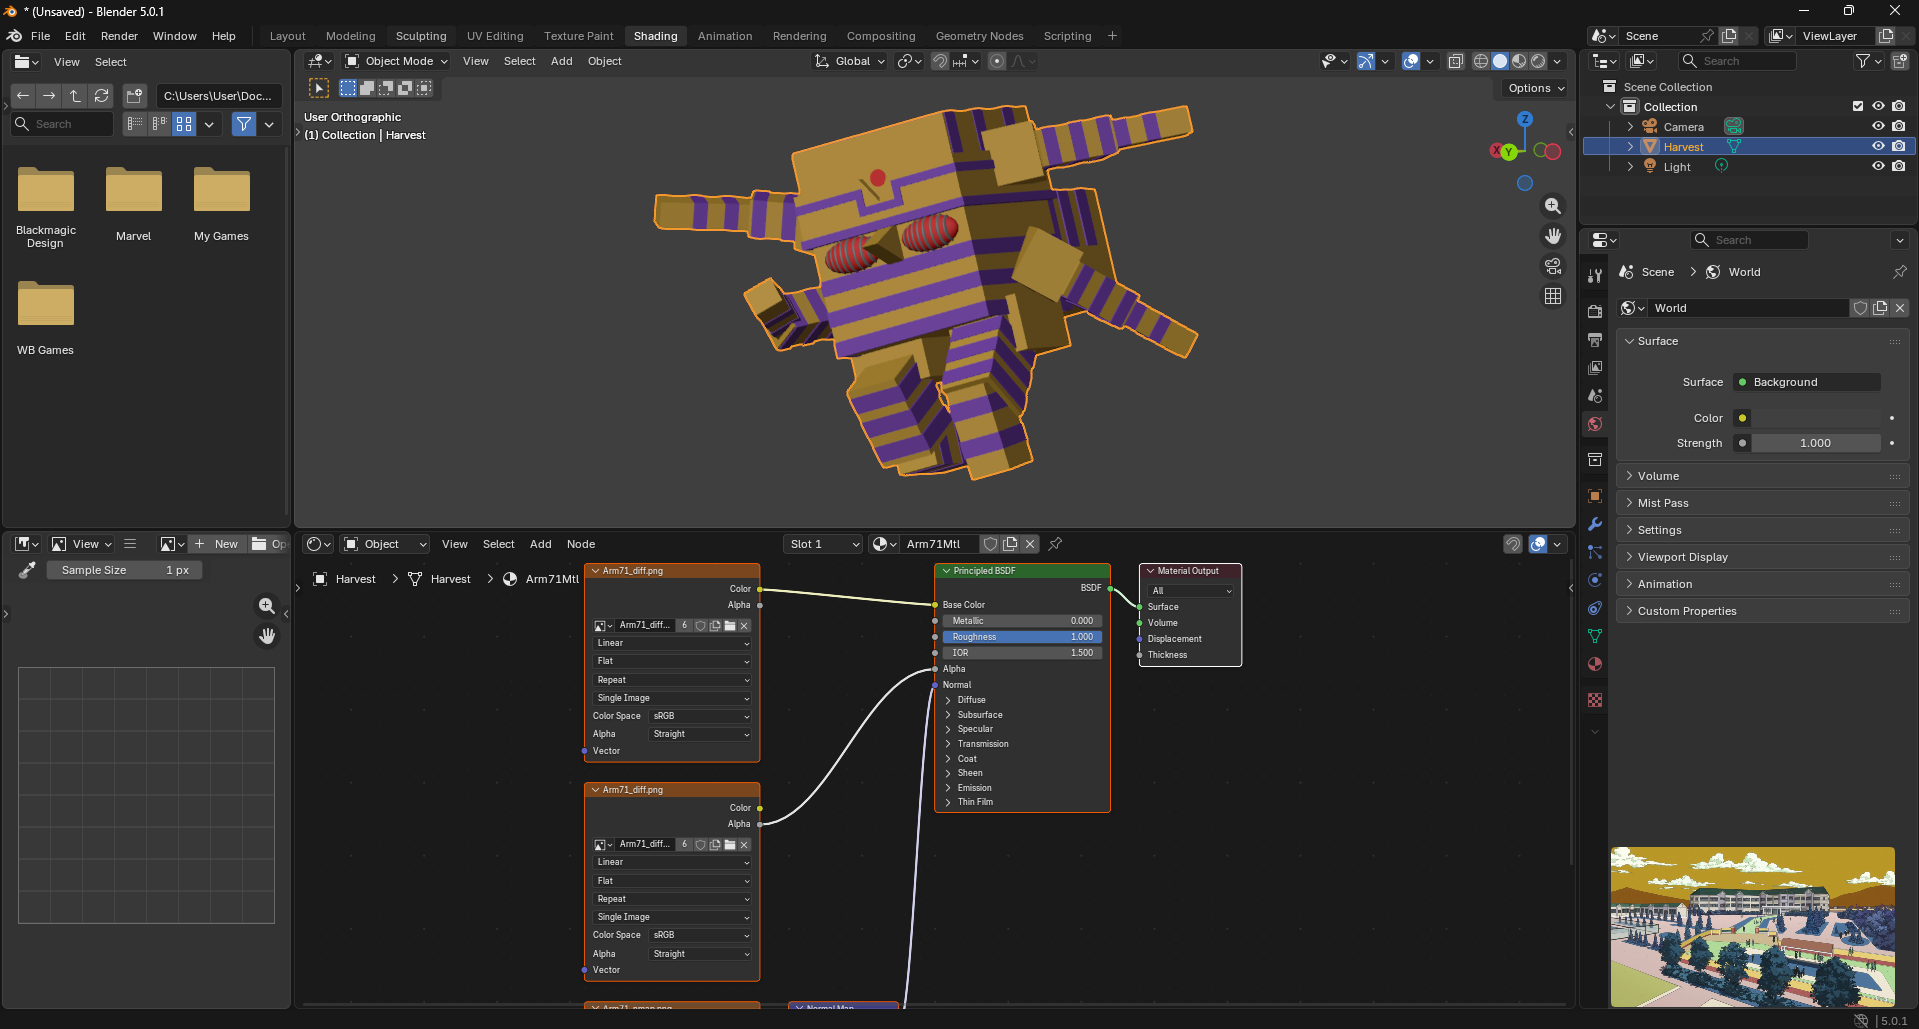This screenshot has width=1919, height=1029.
Task: Open the Node menu in node editor
Action: (x=581, y=544)
